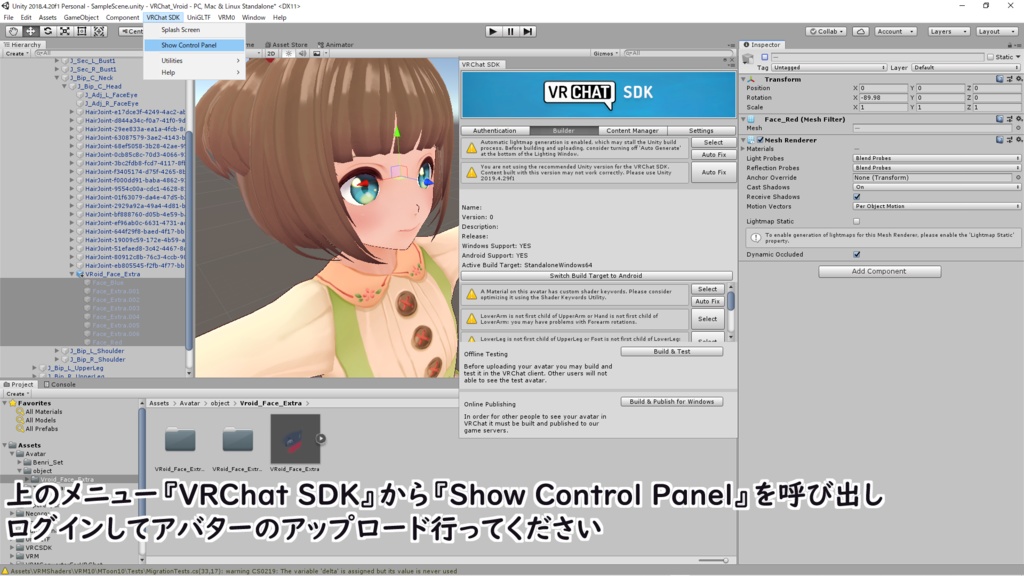Screen dimensions: 1024x576
Task: Click the Mesh Renderer presets icon
Action: (1009, 140)
